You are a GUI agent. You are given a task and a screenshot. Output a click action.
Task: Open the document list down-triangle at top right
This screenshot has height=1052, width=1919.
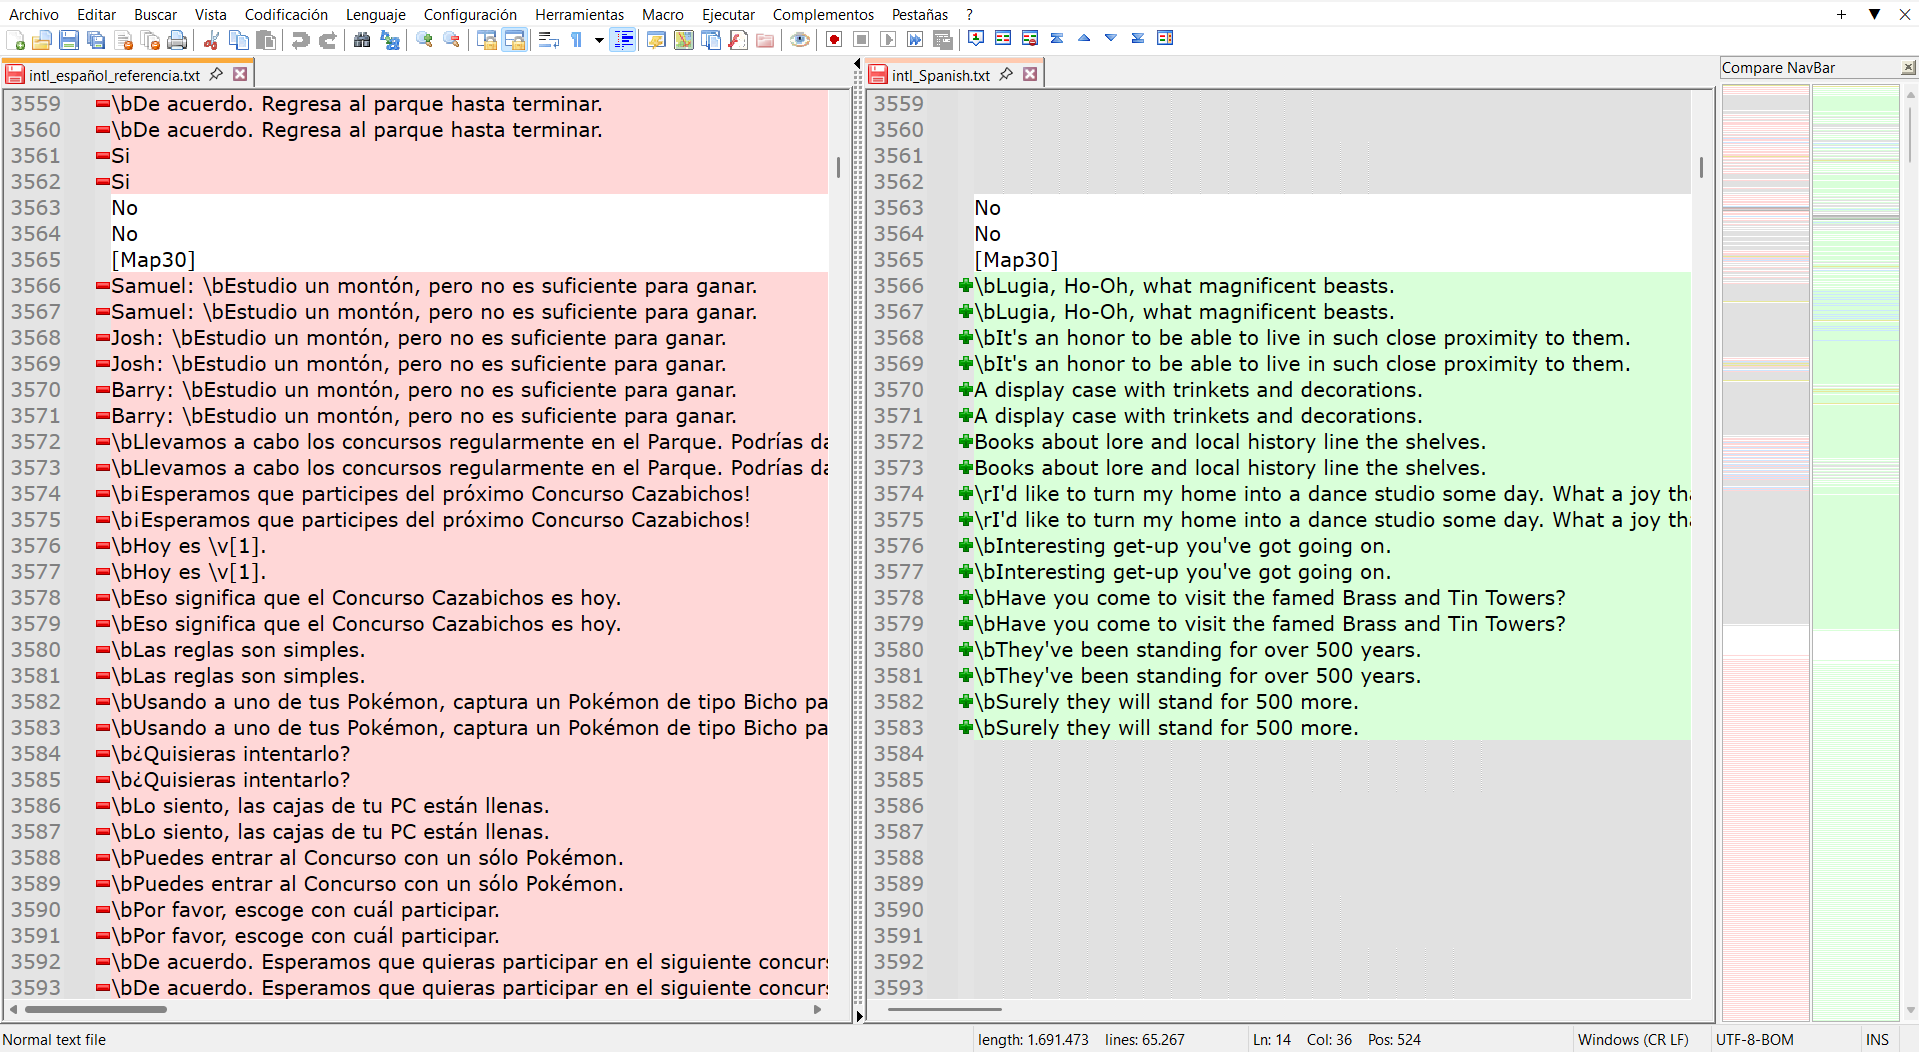pos(1874,14)
